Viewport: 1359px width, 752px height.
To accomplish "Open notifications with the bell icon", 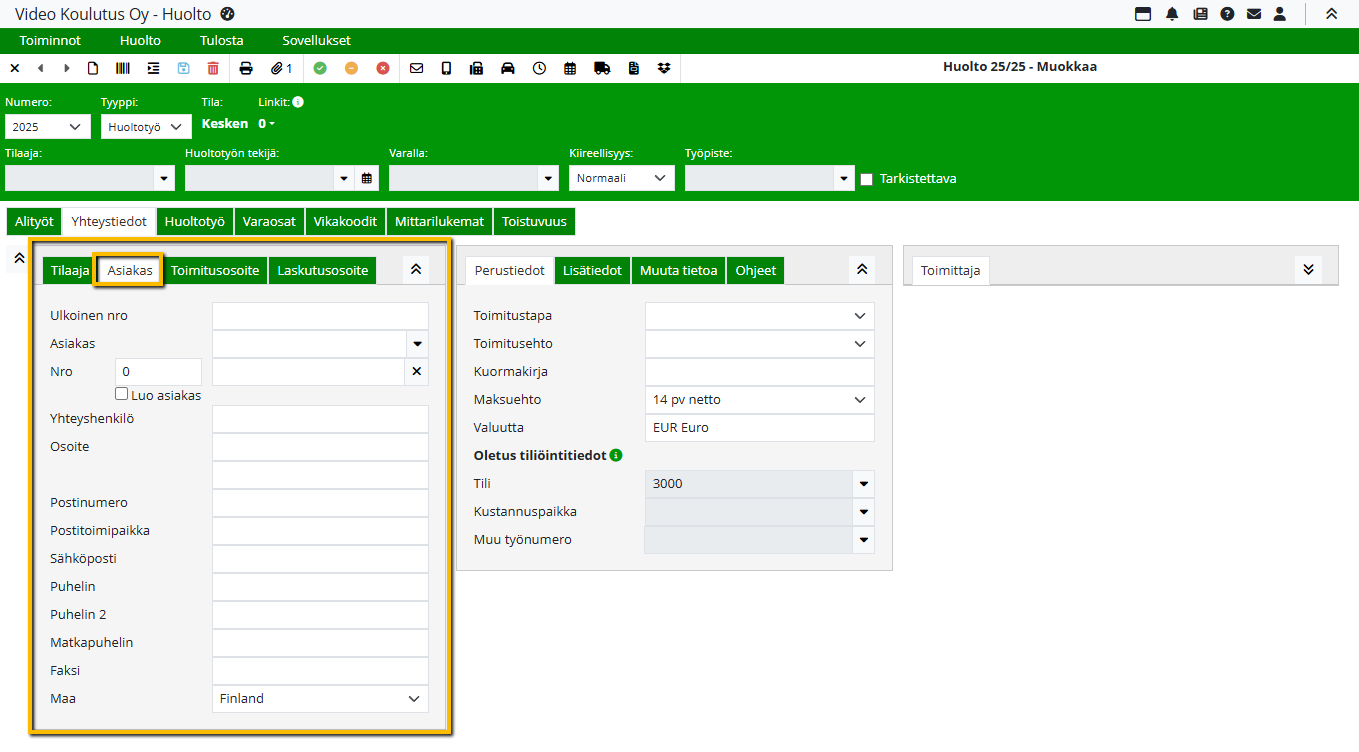I will tap(1172, 14).
